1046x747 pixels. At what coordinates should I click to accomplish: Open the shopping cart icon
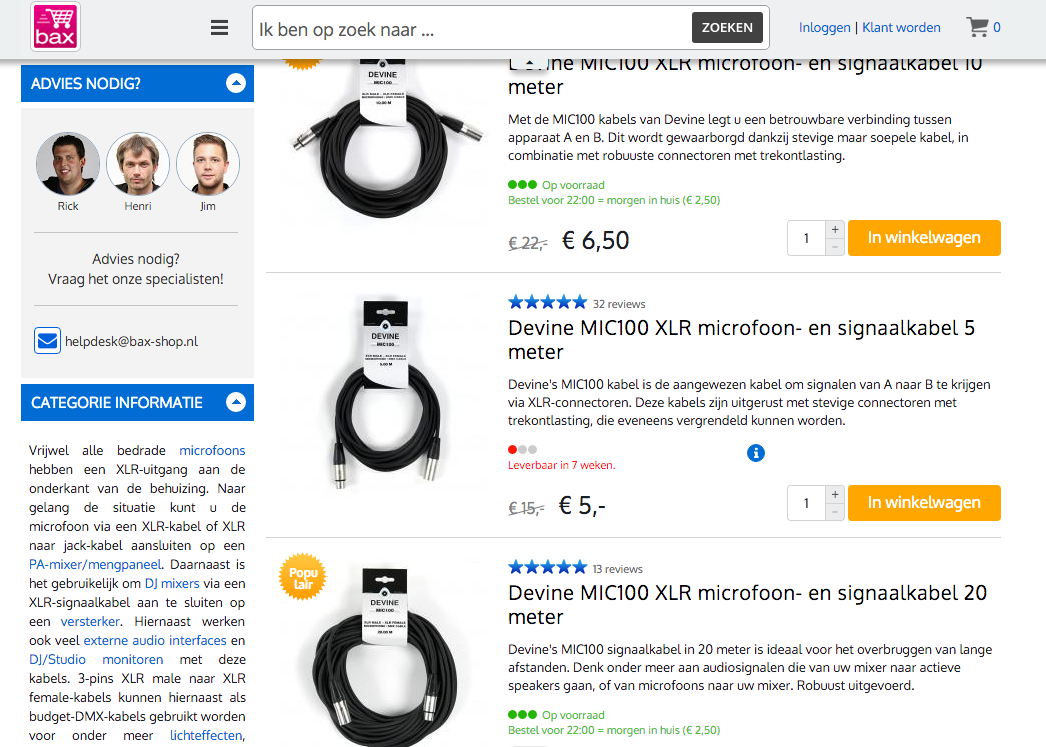(977, 27)
